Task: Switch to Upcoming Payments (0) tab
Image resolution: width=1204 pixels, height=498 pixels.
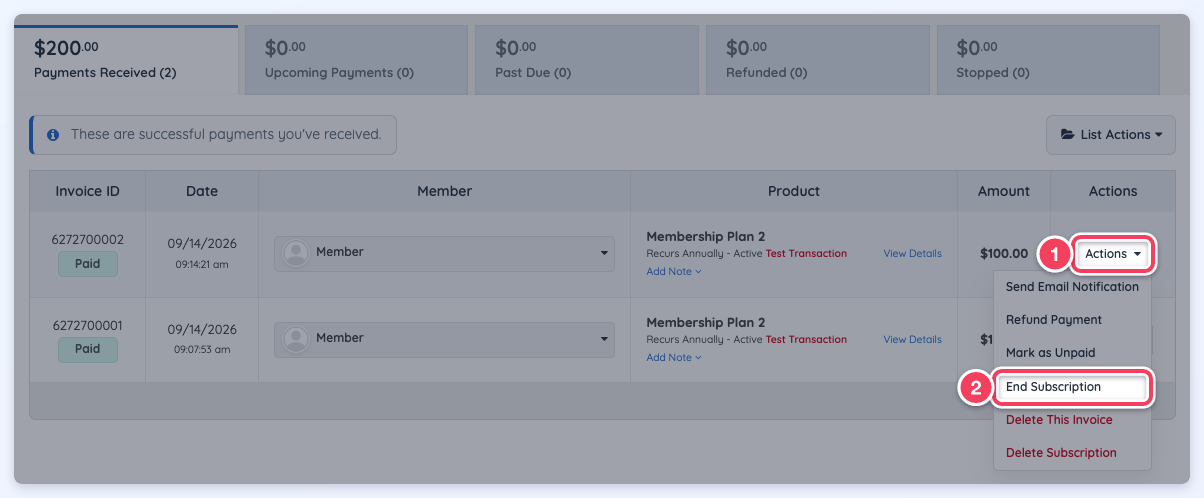Action: click(356, 59)
